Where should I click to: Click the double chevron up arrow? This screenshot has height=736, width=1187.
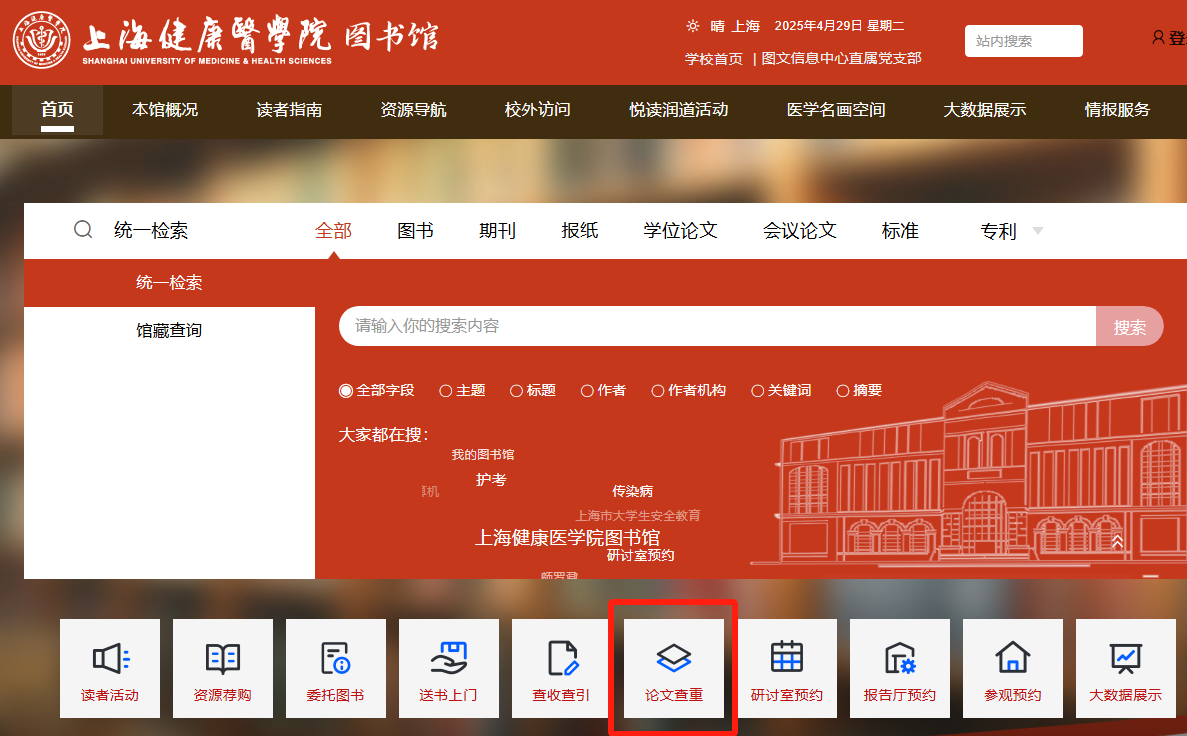(x=1117, y=541)
